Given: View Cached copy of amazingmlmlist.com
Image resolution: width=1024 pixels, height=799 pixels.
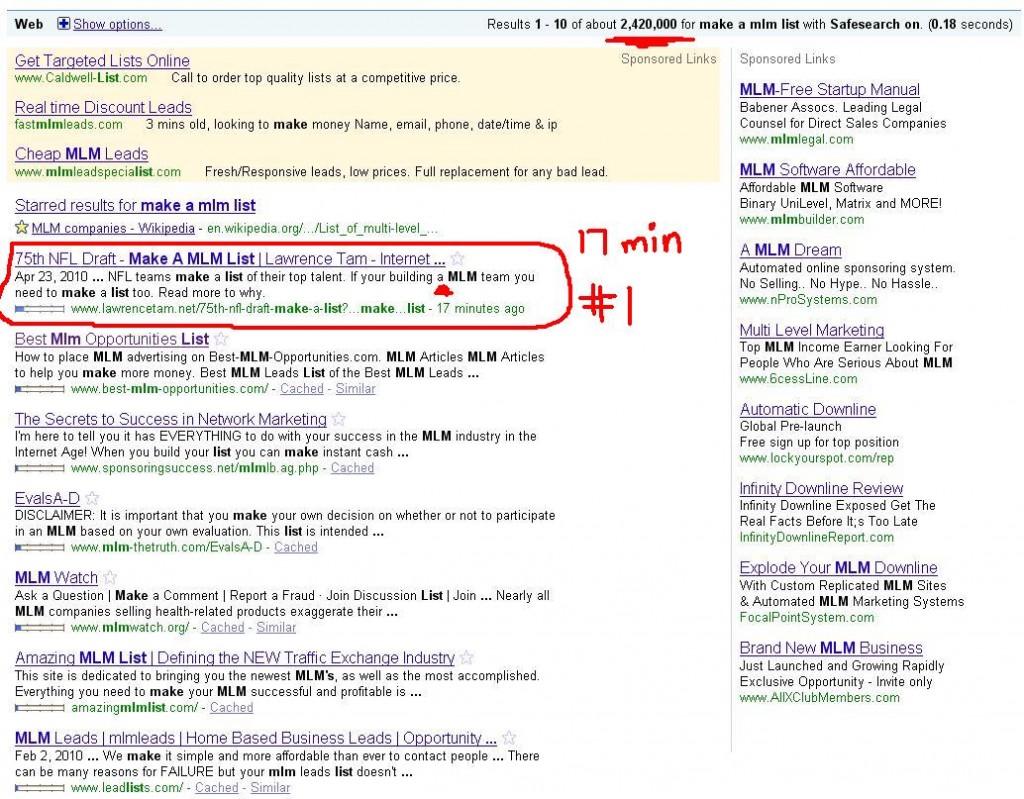Looking at the screenshot, I should tap(231, 708).
